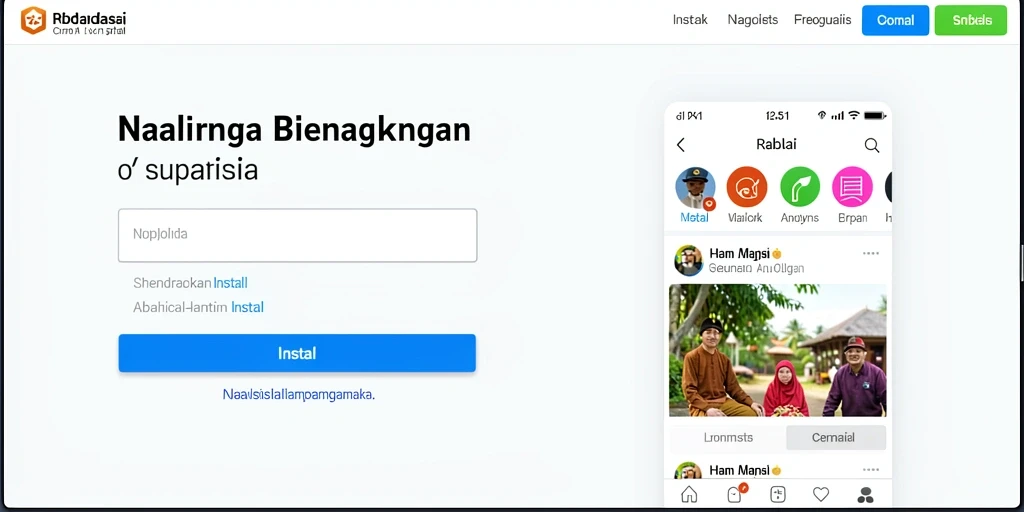Tap the plus square icon in bottom bar
This screenshot has height=512, width=1024.
click(778, 495)
